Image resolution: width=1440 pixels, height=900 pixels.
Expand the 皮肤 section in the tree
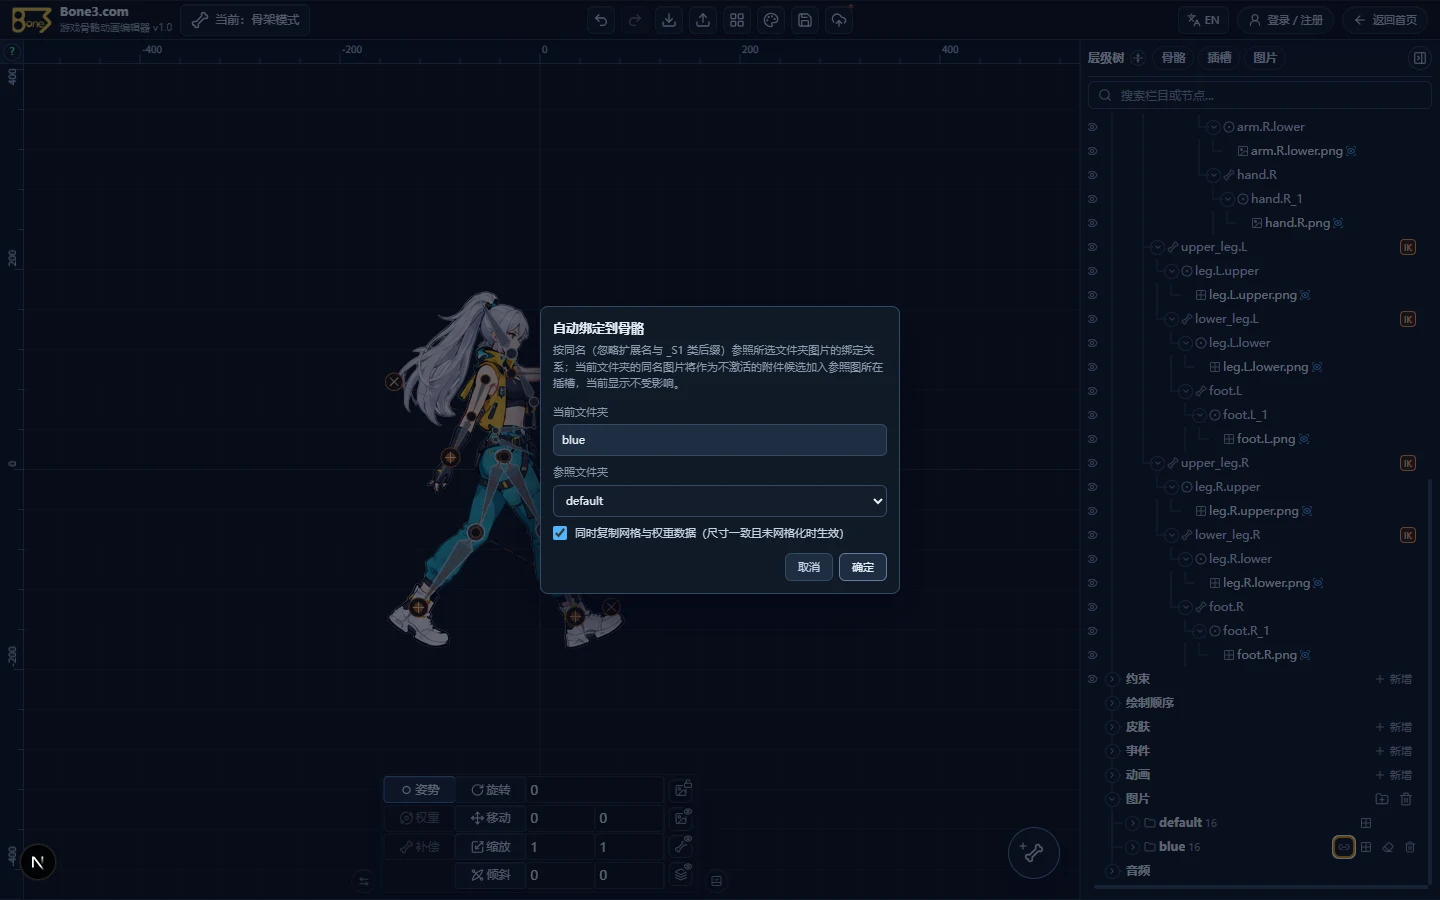(1112, 727)
